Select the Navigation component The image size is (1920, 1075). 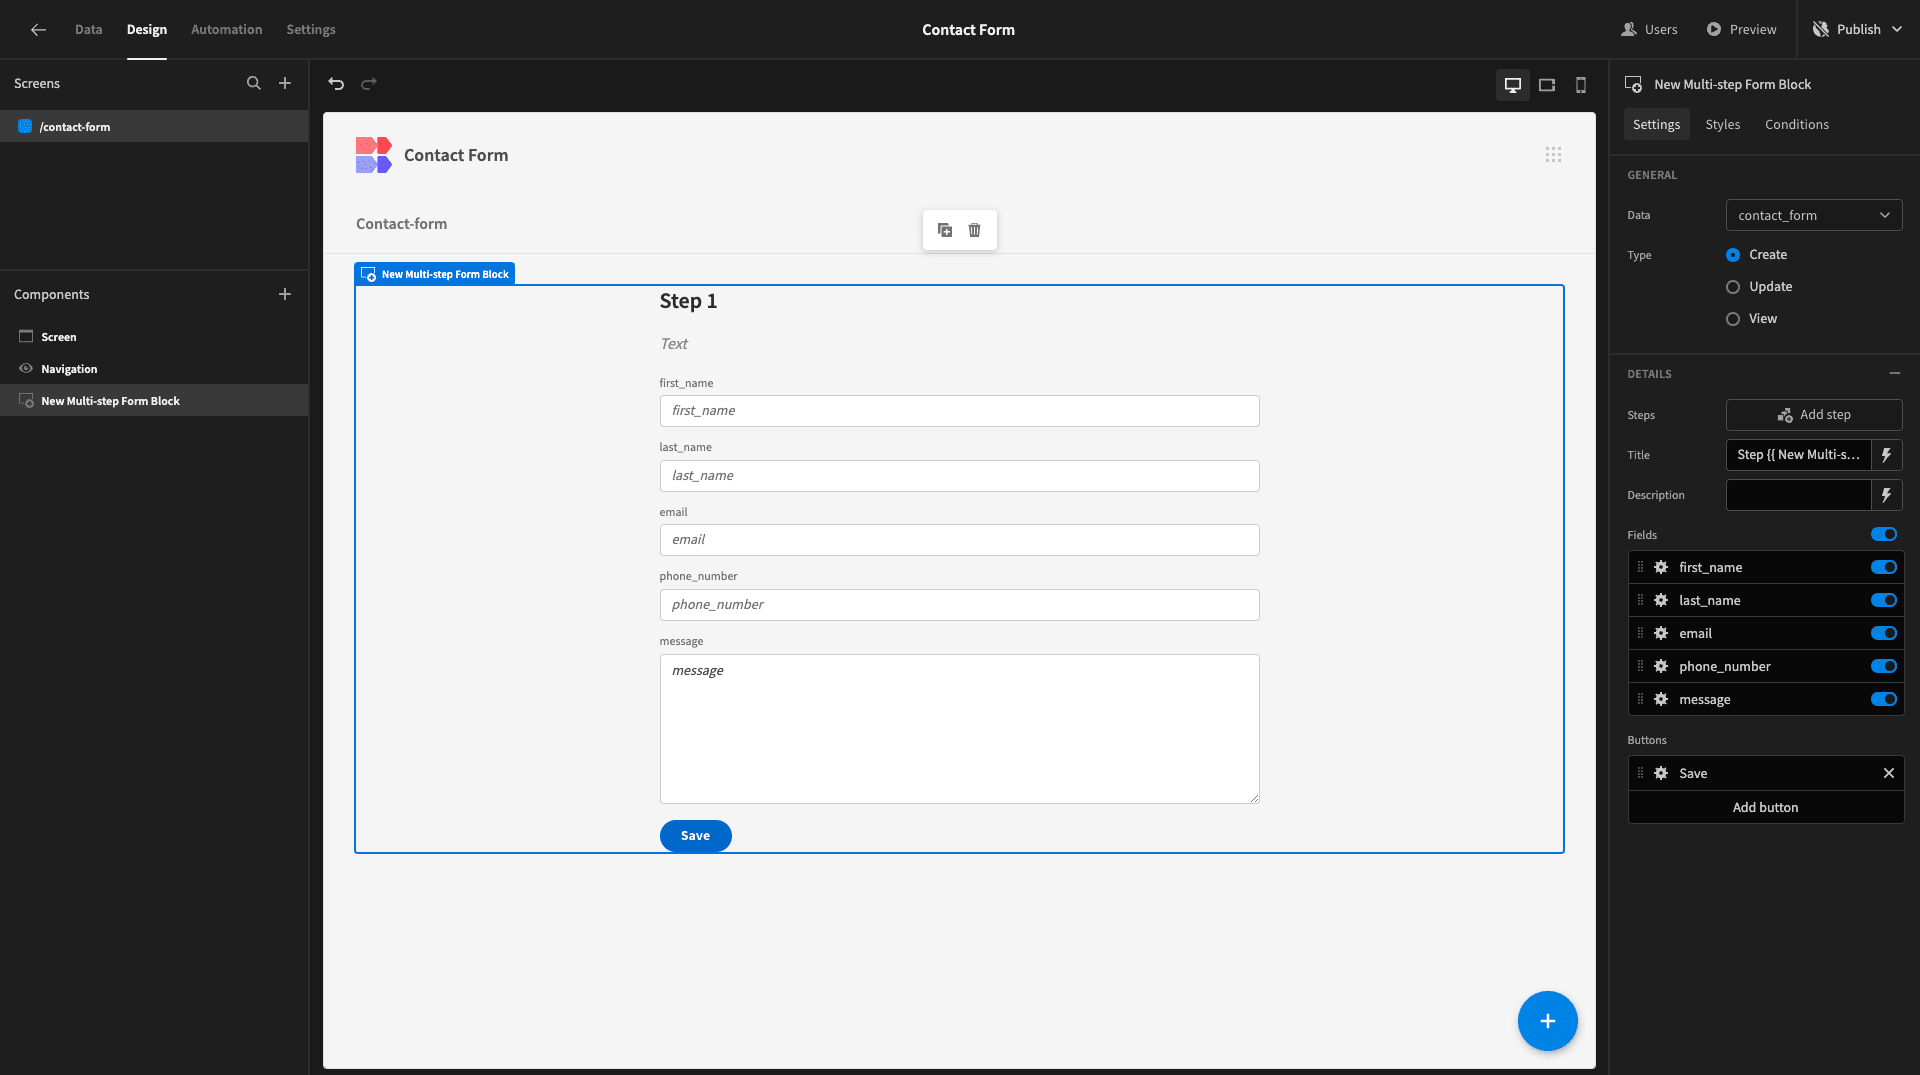[x=154, y=369]
